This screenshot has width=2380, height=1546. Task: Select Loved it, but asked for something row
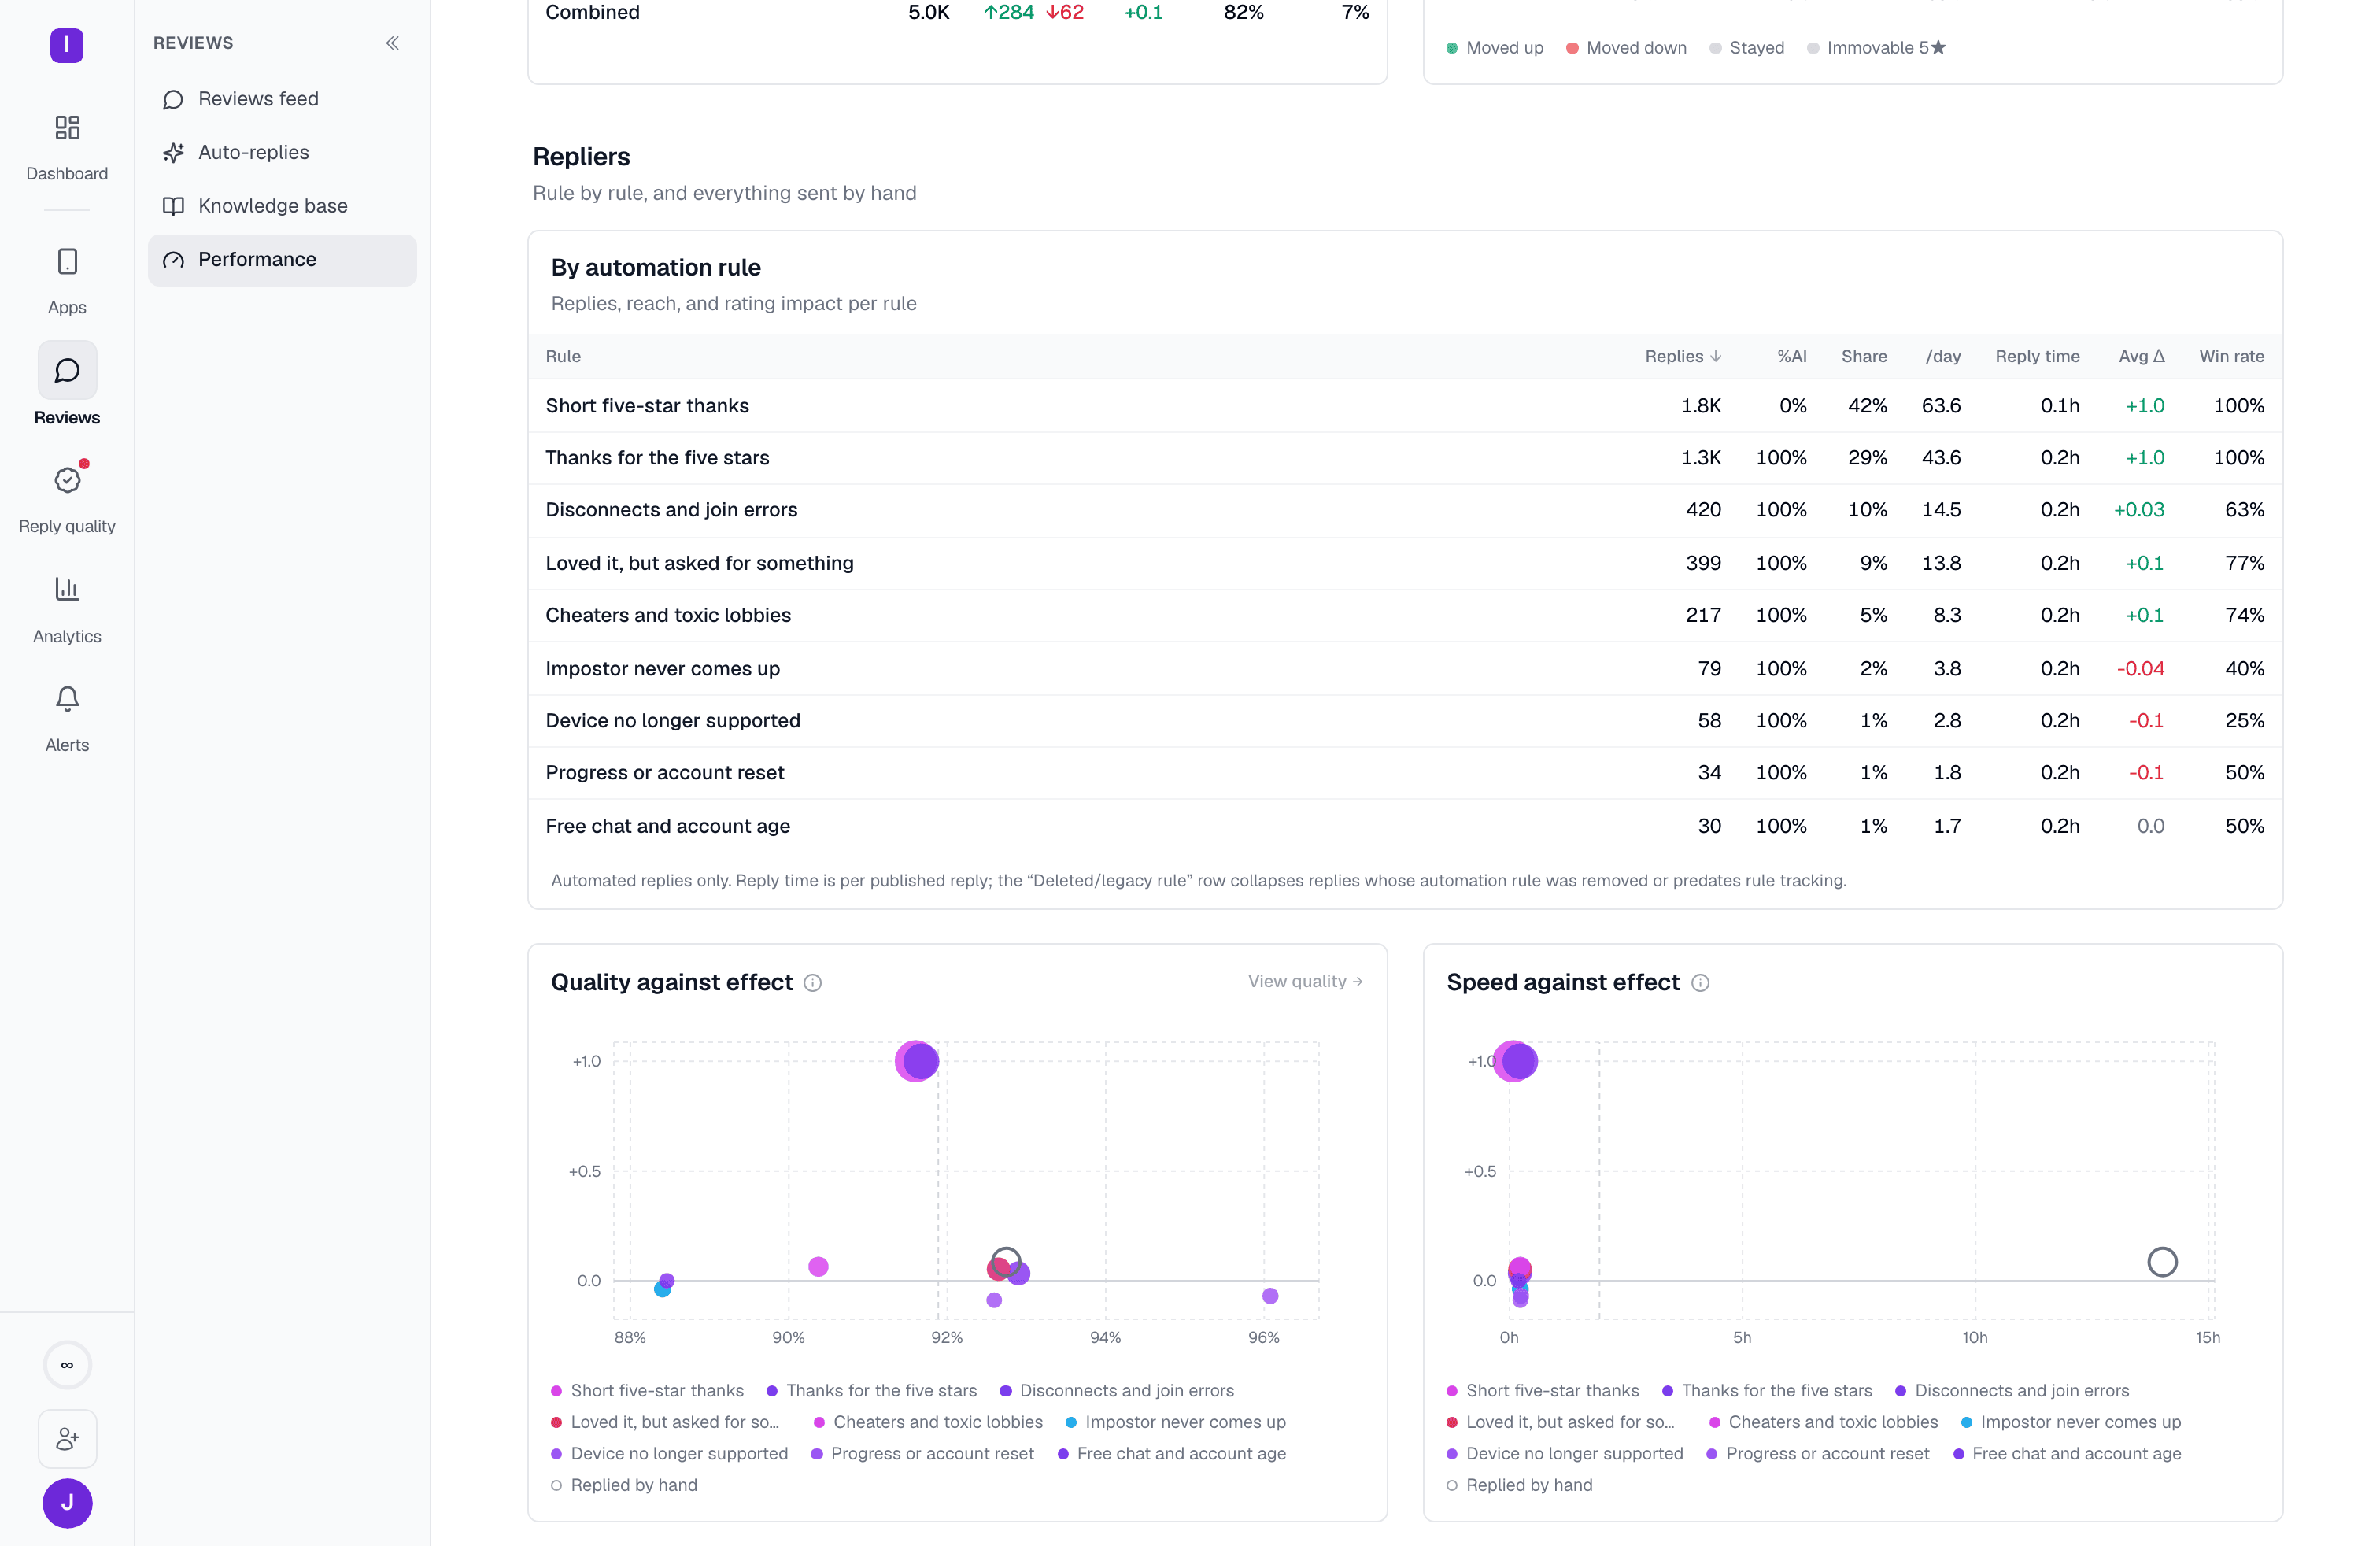[x=1405, y=563]
